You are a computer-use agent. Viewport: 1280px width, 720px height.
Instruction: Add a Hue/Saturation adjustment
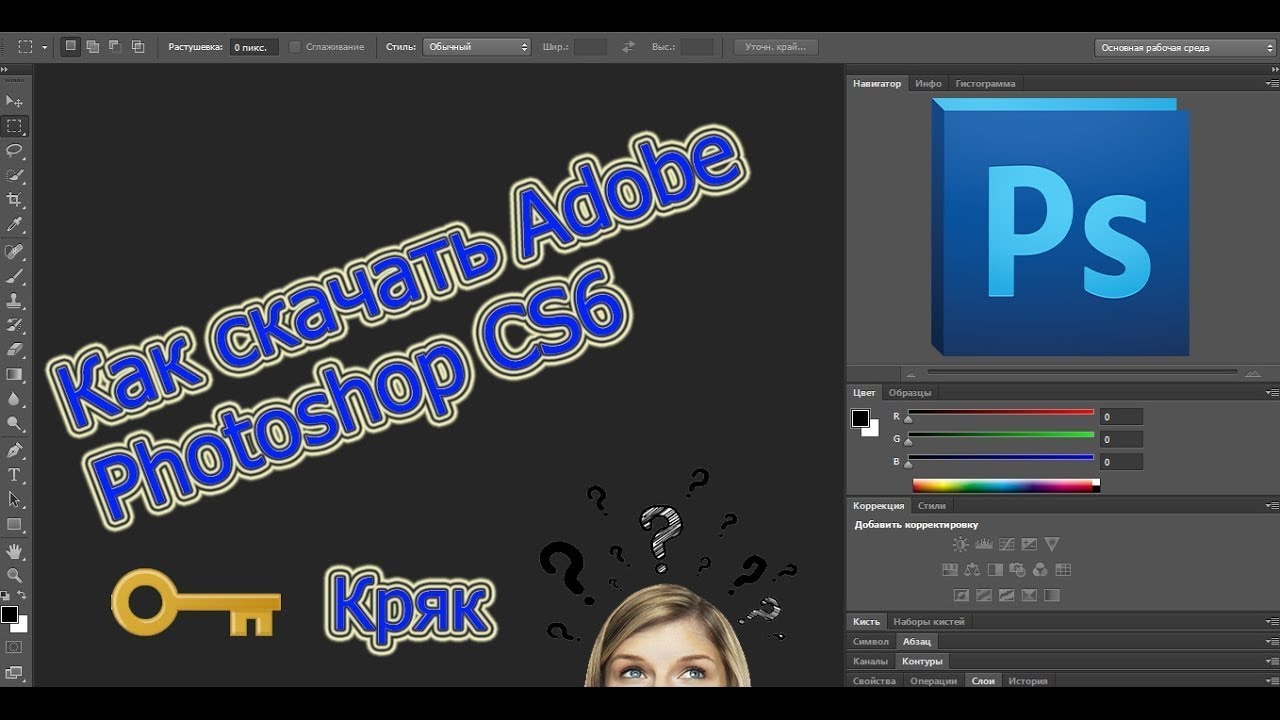[950, 570]
